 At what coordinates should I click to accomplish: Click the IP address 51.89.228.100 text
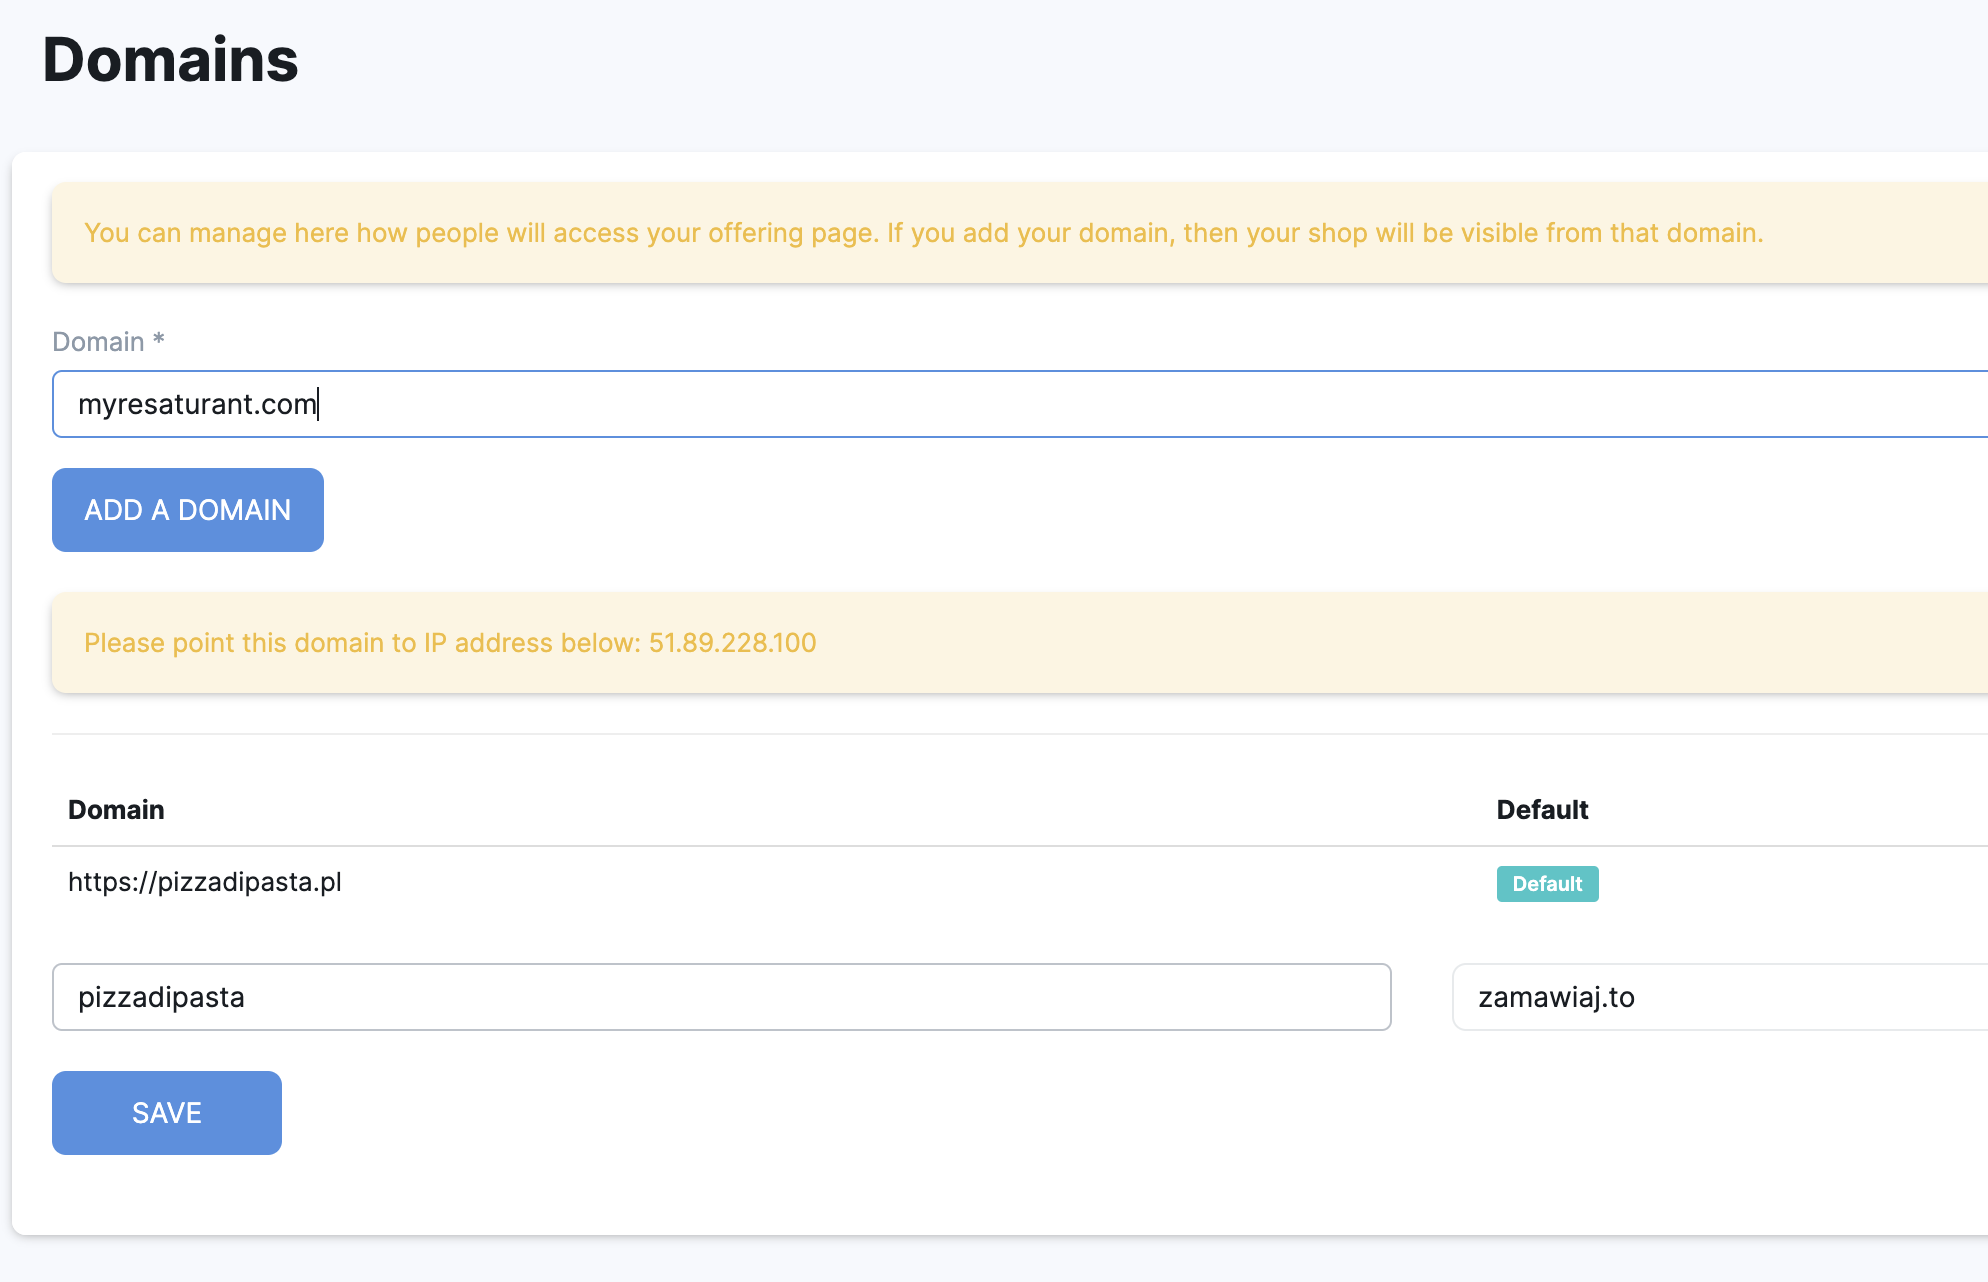pyautogui.click(x=732, y=643)
